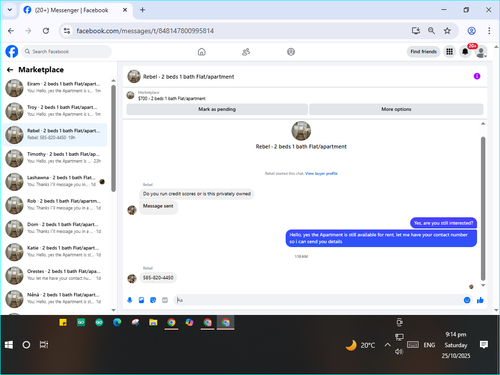Open the Chrome profile icon
This screenshot has height=375, width=500.
click(x=471, y=31)
